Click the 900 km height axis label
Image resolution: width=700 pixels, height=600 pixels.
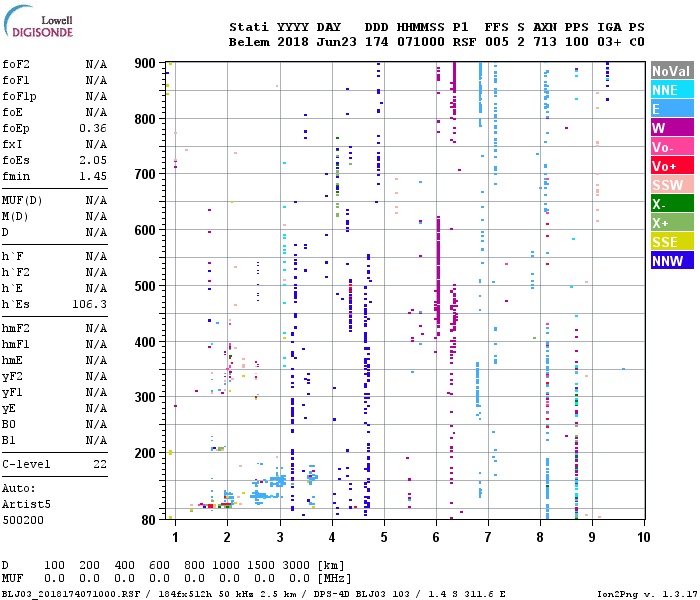pyautogui.click(x=145, y=63)
